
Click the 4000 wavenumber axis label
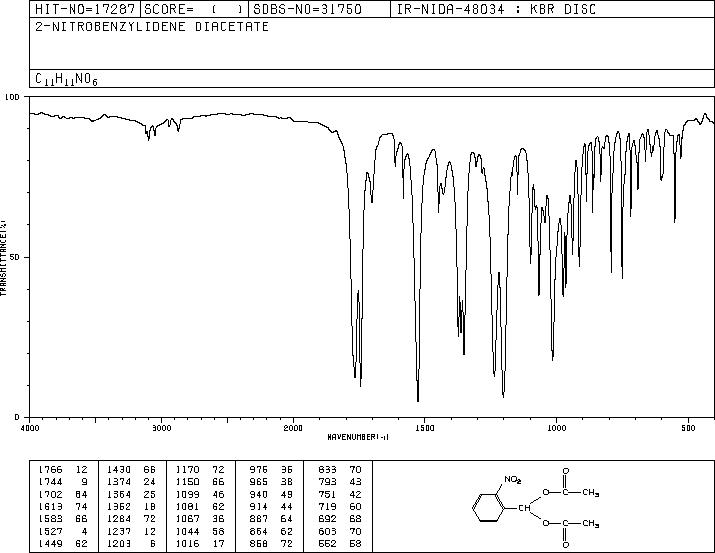point(30,428)
